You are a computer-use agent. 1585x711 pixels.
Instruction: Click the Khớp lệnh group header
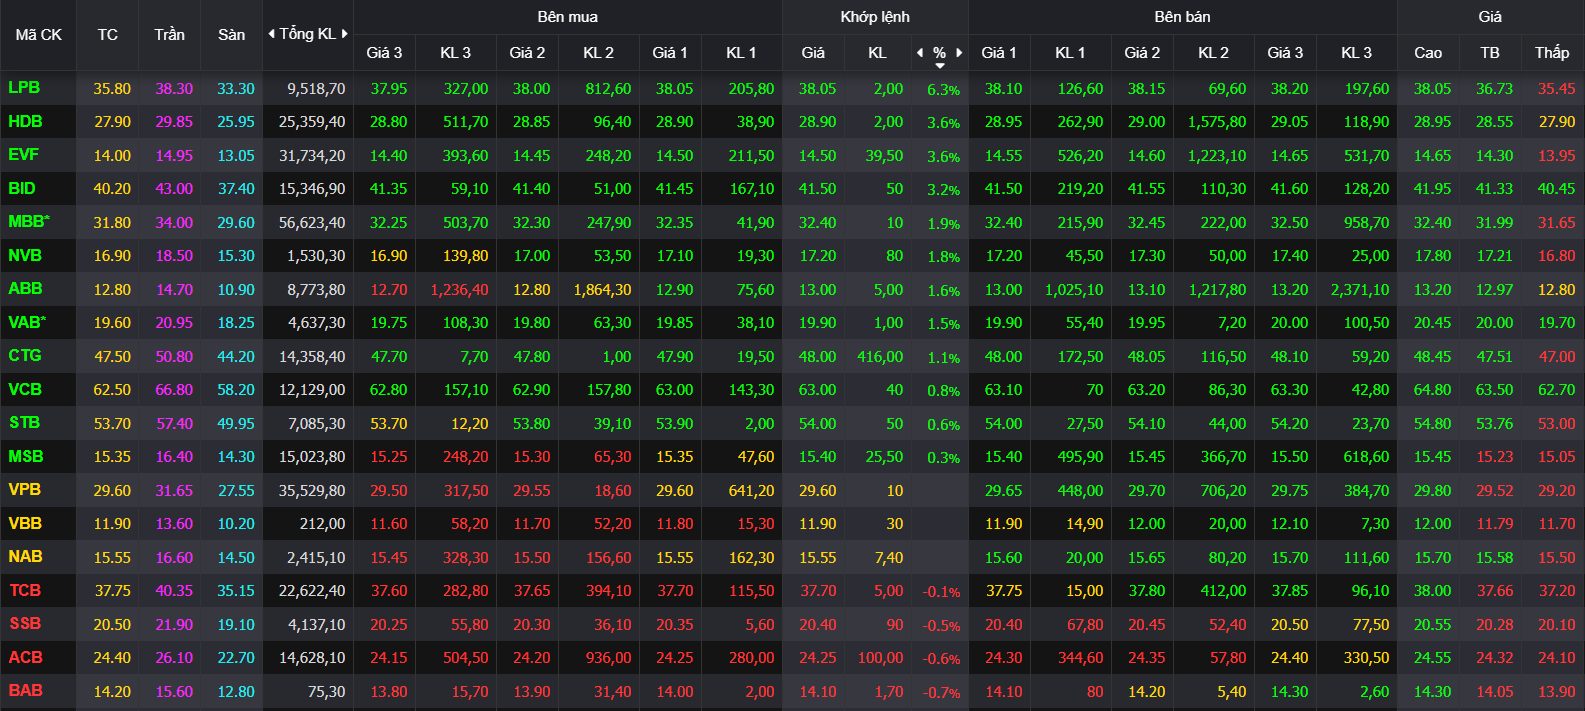875,17
